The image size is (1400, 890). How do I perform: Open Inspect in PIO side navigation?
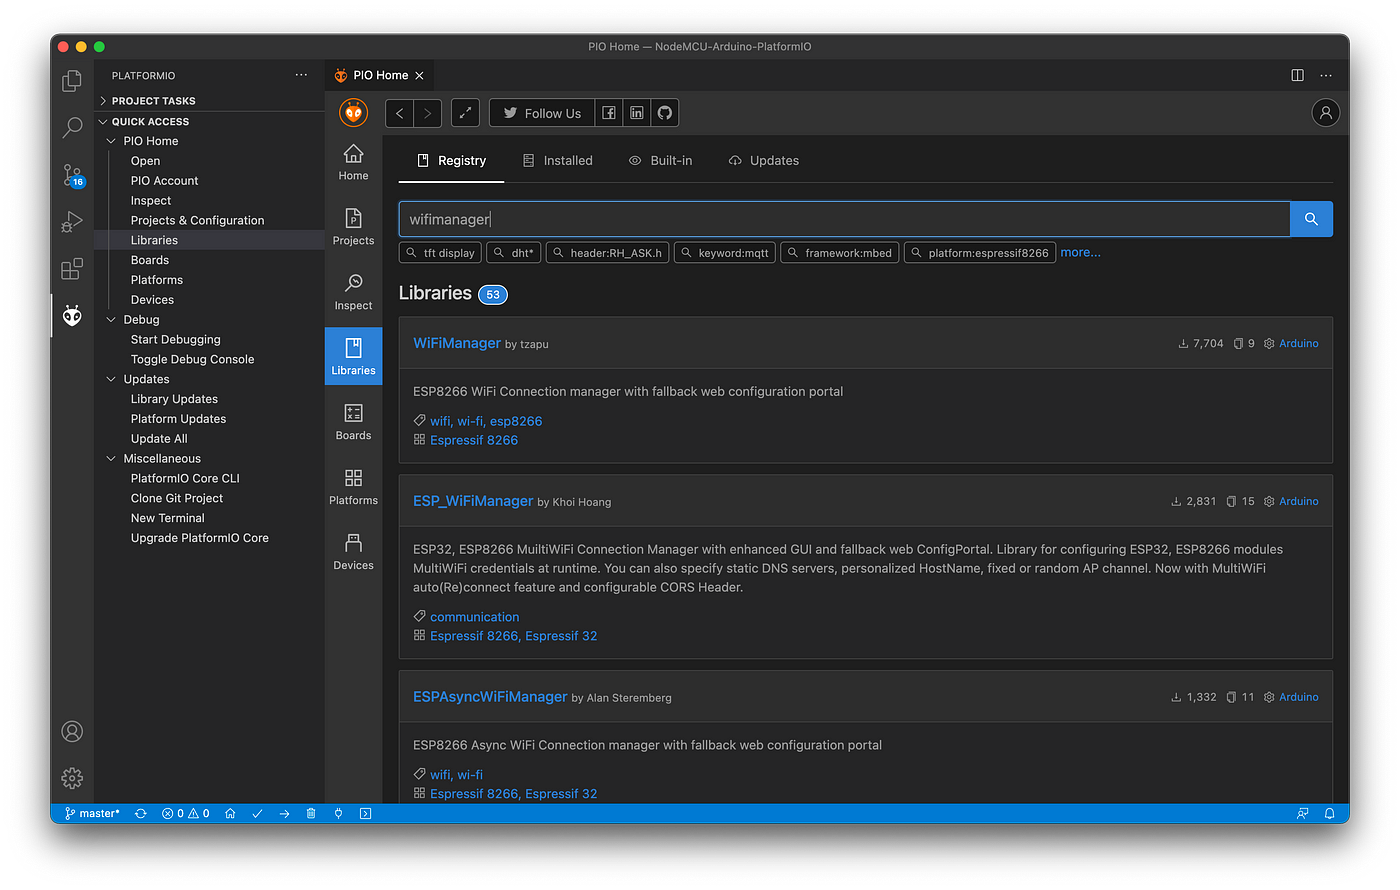coord(353,292)
